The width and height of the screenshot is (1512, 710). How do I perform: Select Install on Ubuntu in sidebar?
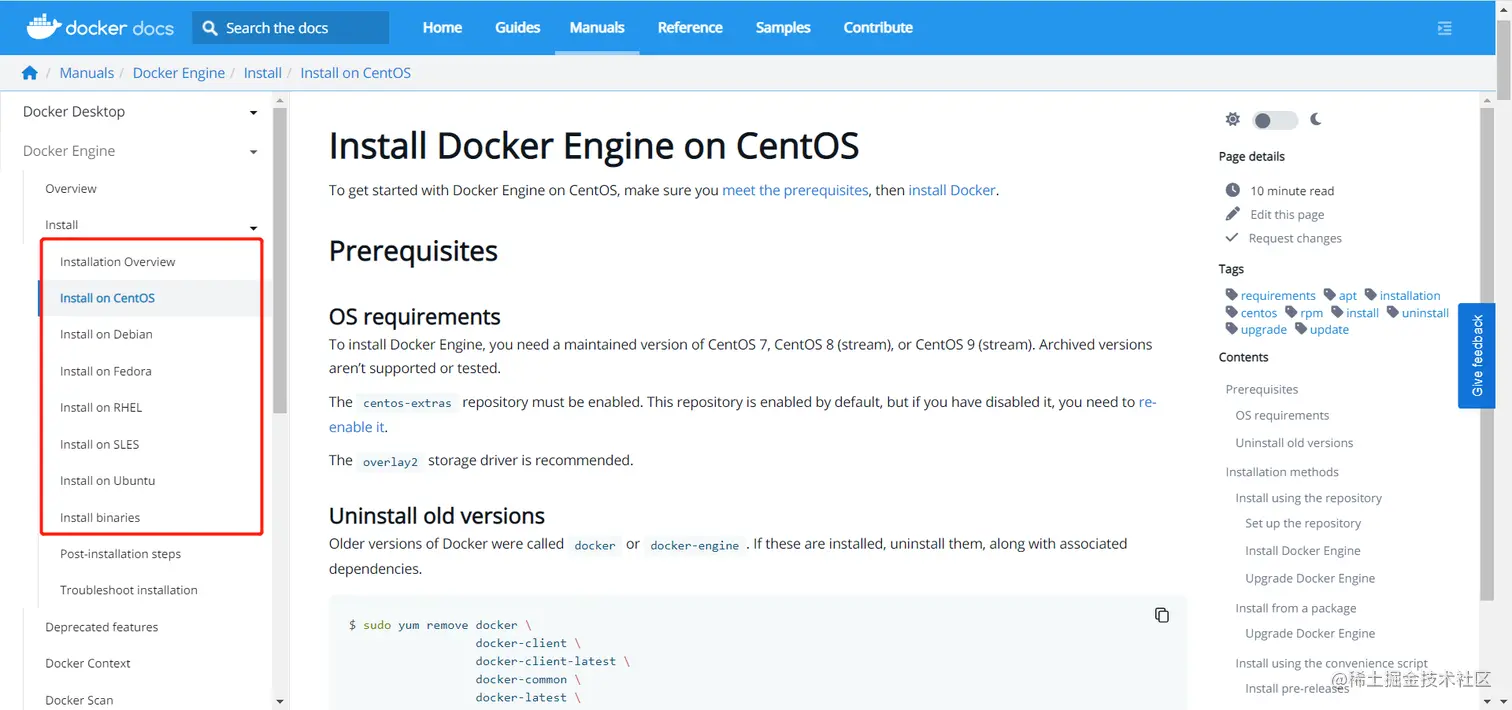107,481
